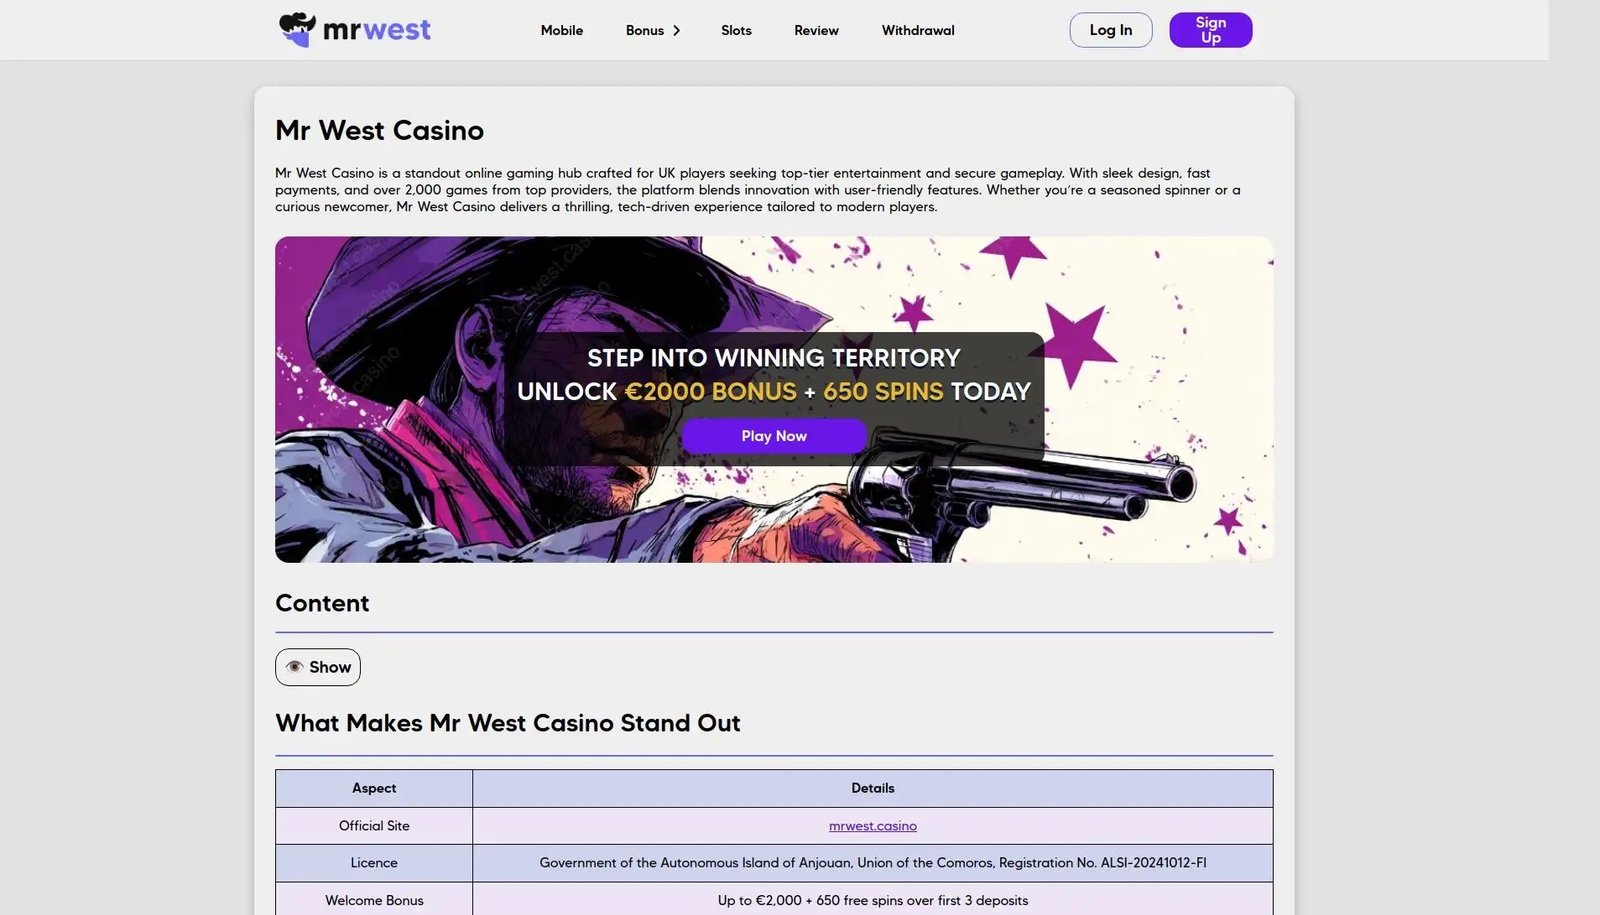Click the 'Details' column header
Image resolution: width=1600 pixels, height=915 pixels.
click(873, 788)
